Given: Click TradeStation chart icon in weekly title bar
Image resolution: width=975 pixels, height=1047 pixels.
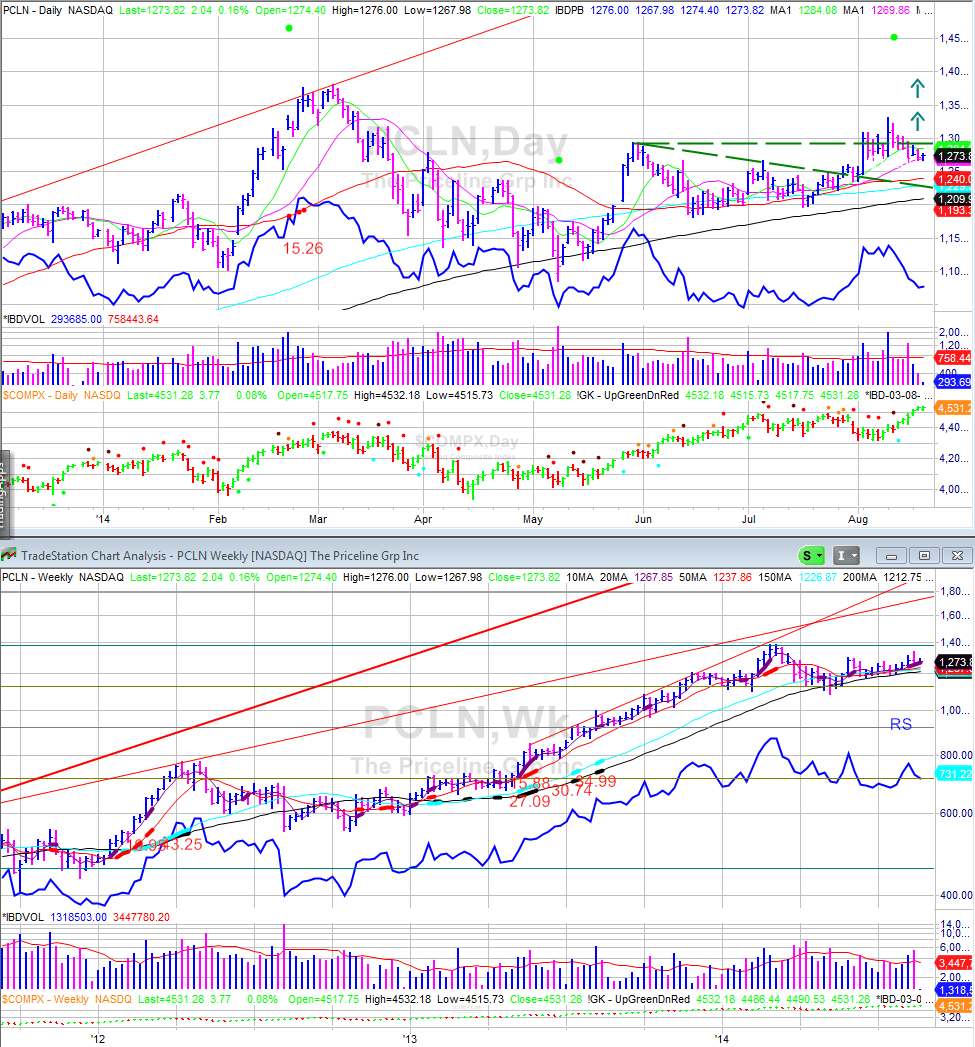Looking at the screenshot, I should [x=9, y=556].
